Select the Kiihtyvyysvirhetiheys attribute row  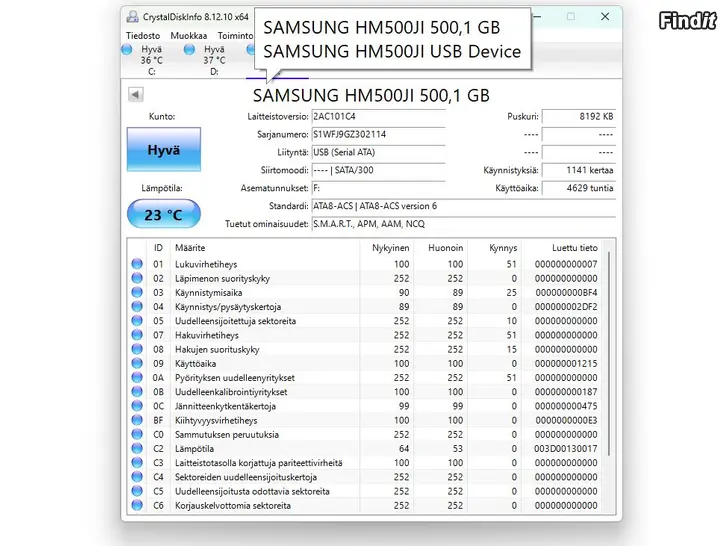point(365,420)
